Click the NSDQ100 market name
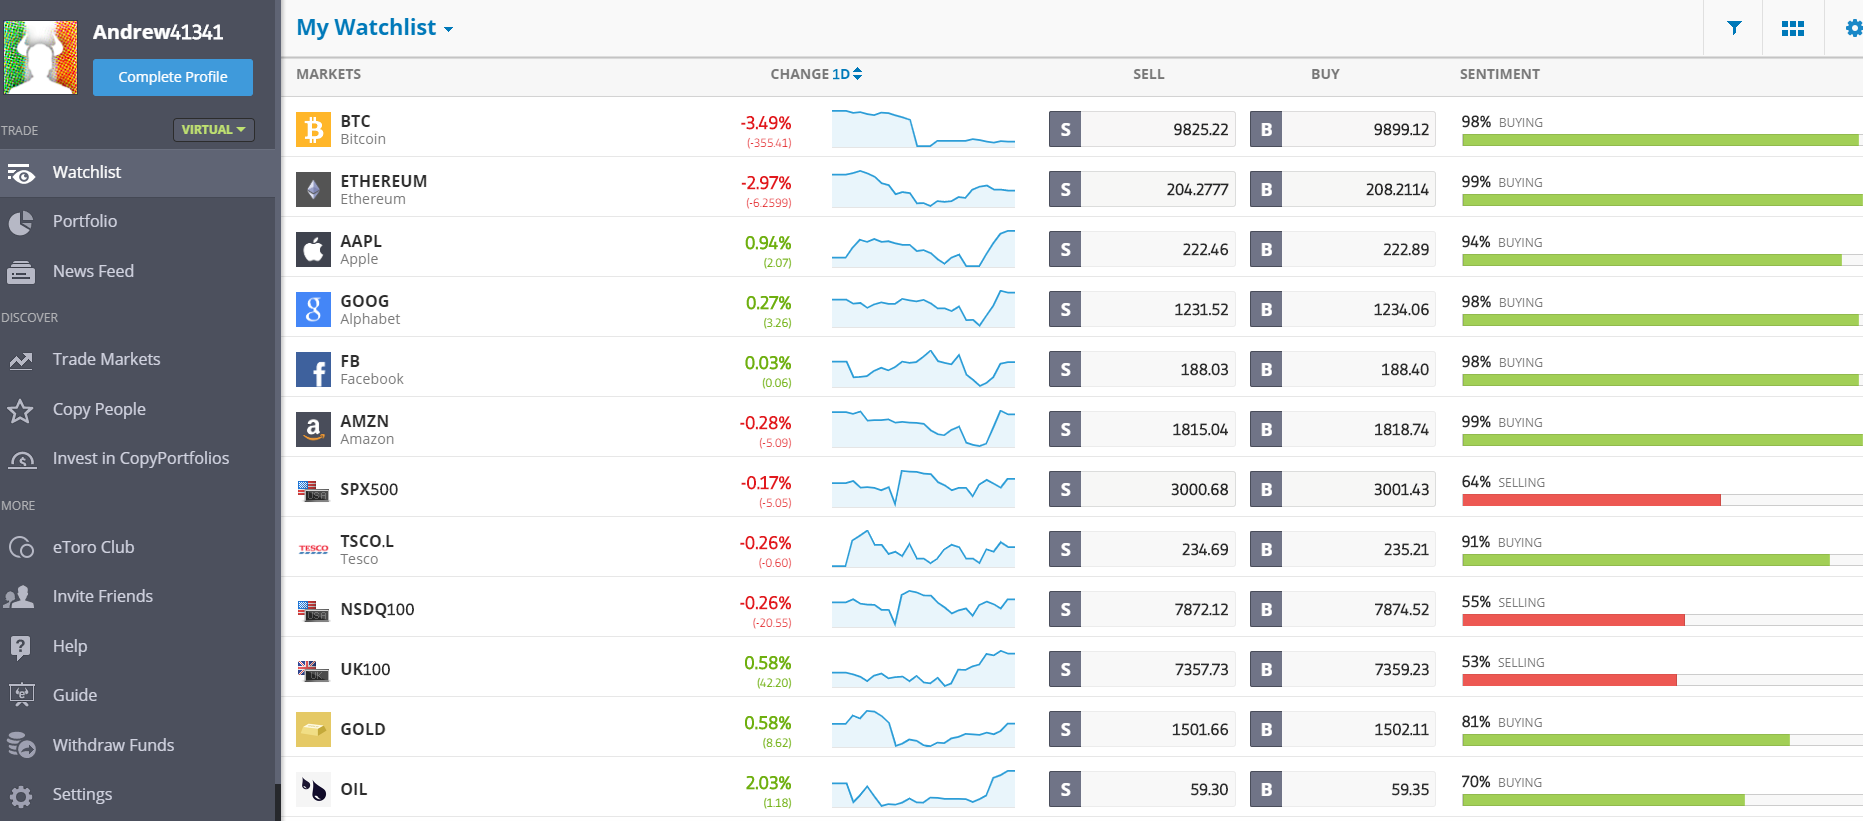The width and height of the screenshot is (1863, 821). [x=377, y=609]
